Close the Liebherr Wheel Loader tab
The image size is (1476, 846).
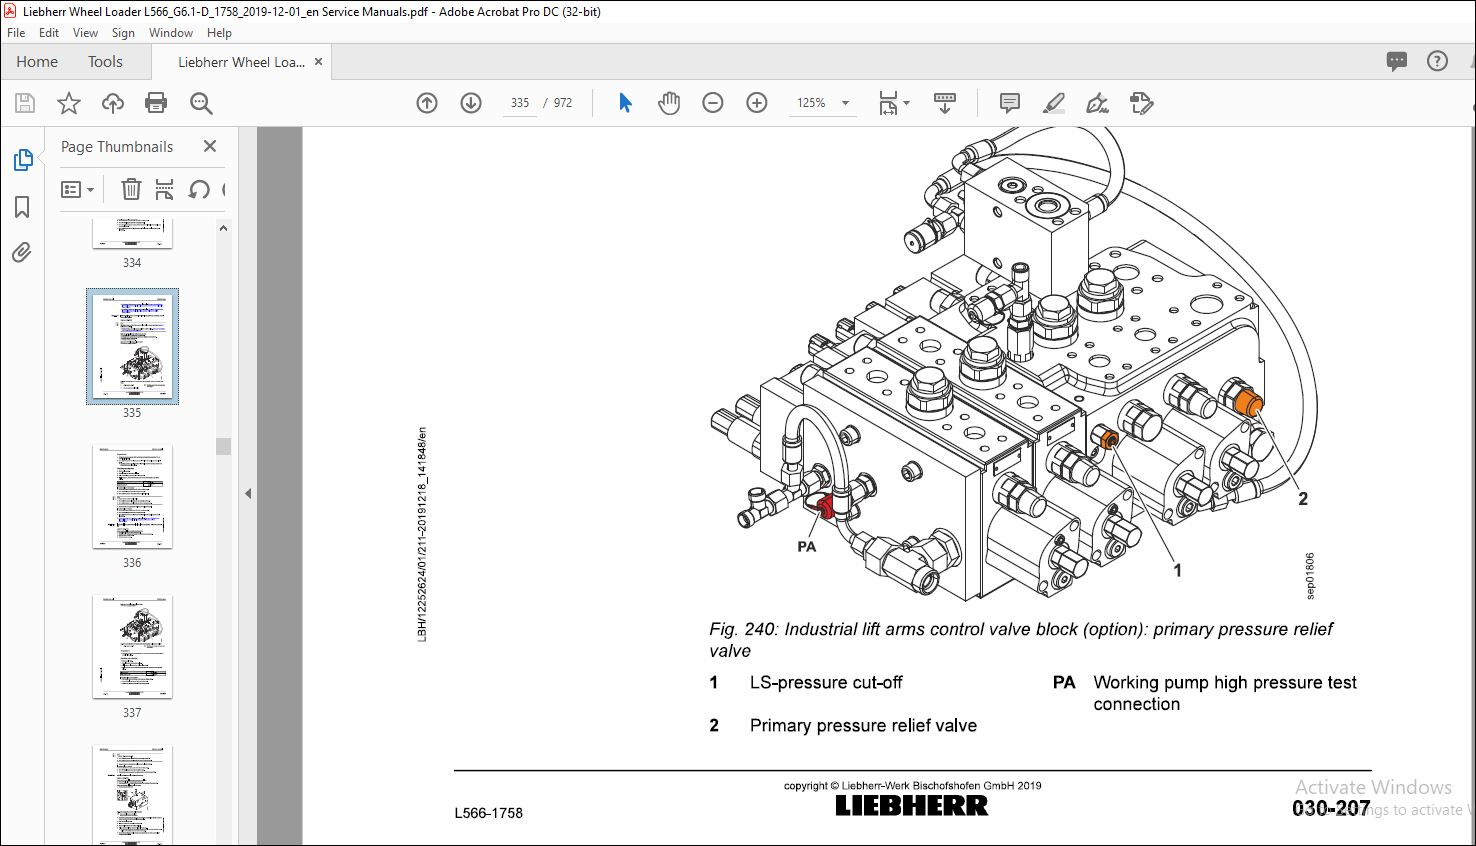(319, 62)
